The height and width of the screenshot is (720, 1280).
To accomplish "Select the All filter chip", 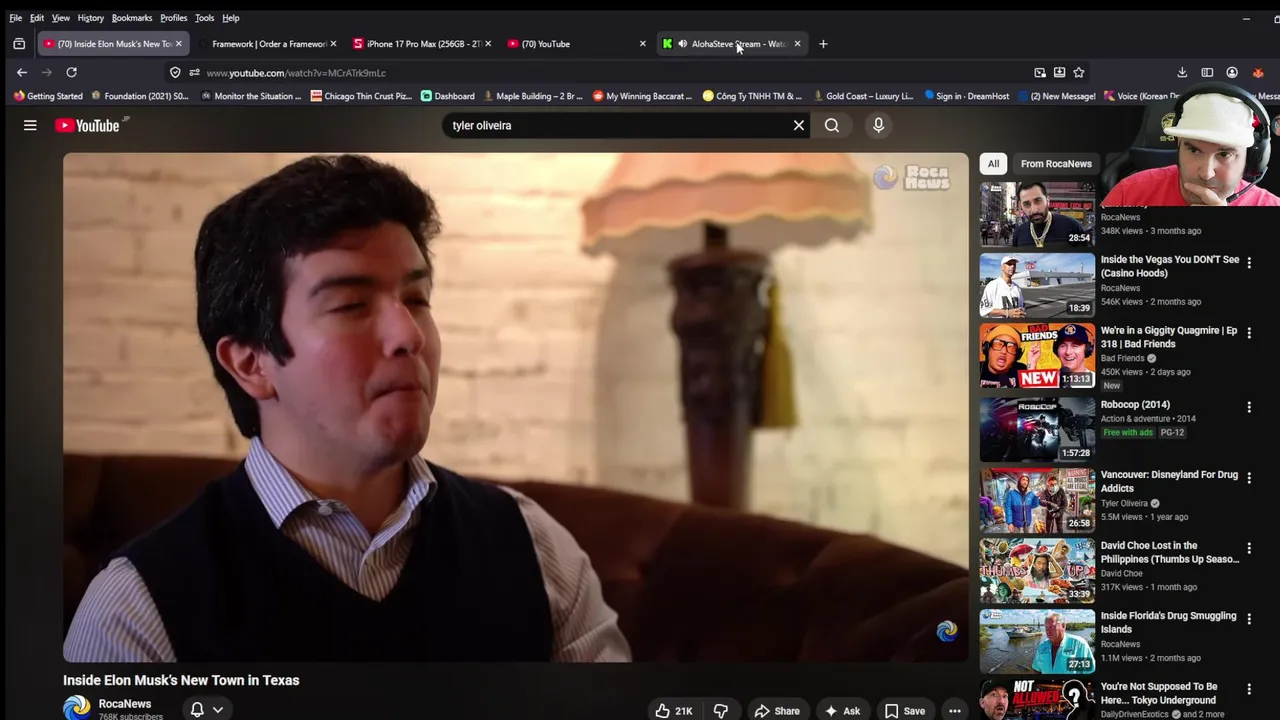I will [x=993, y=163].
